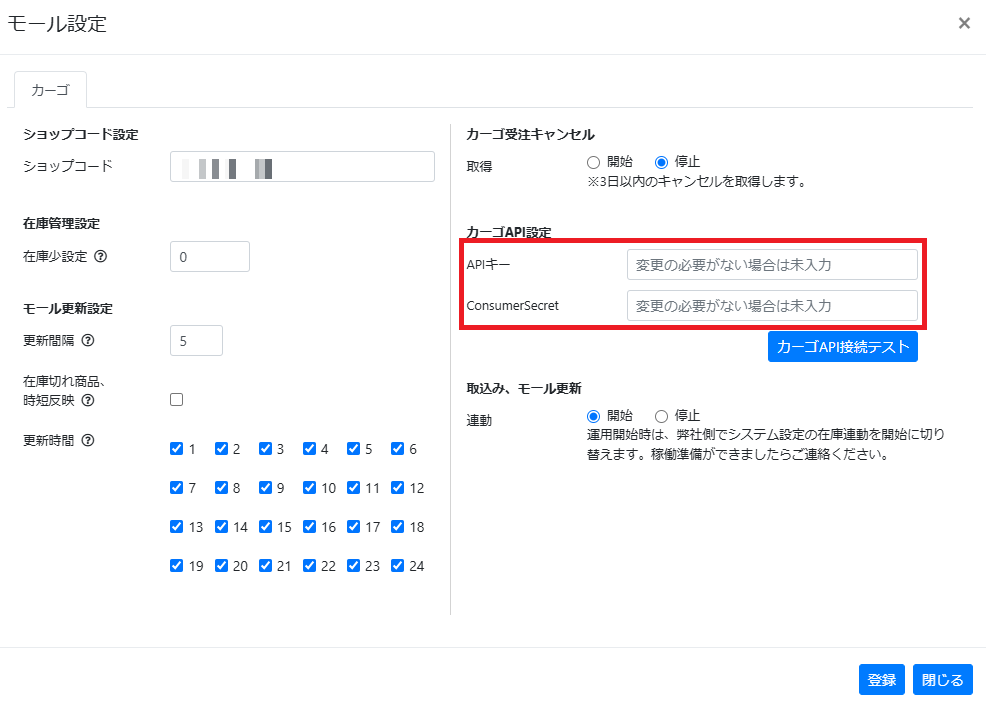Uncheck update hour 9 checkbox
Viewport: 986px width, 707px height.
pyautogui.click(x=265, y=487)
